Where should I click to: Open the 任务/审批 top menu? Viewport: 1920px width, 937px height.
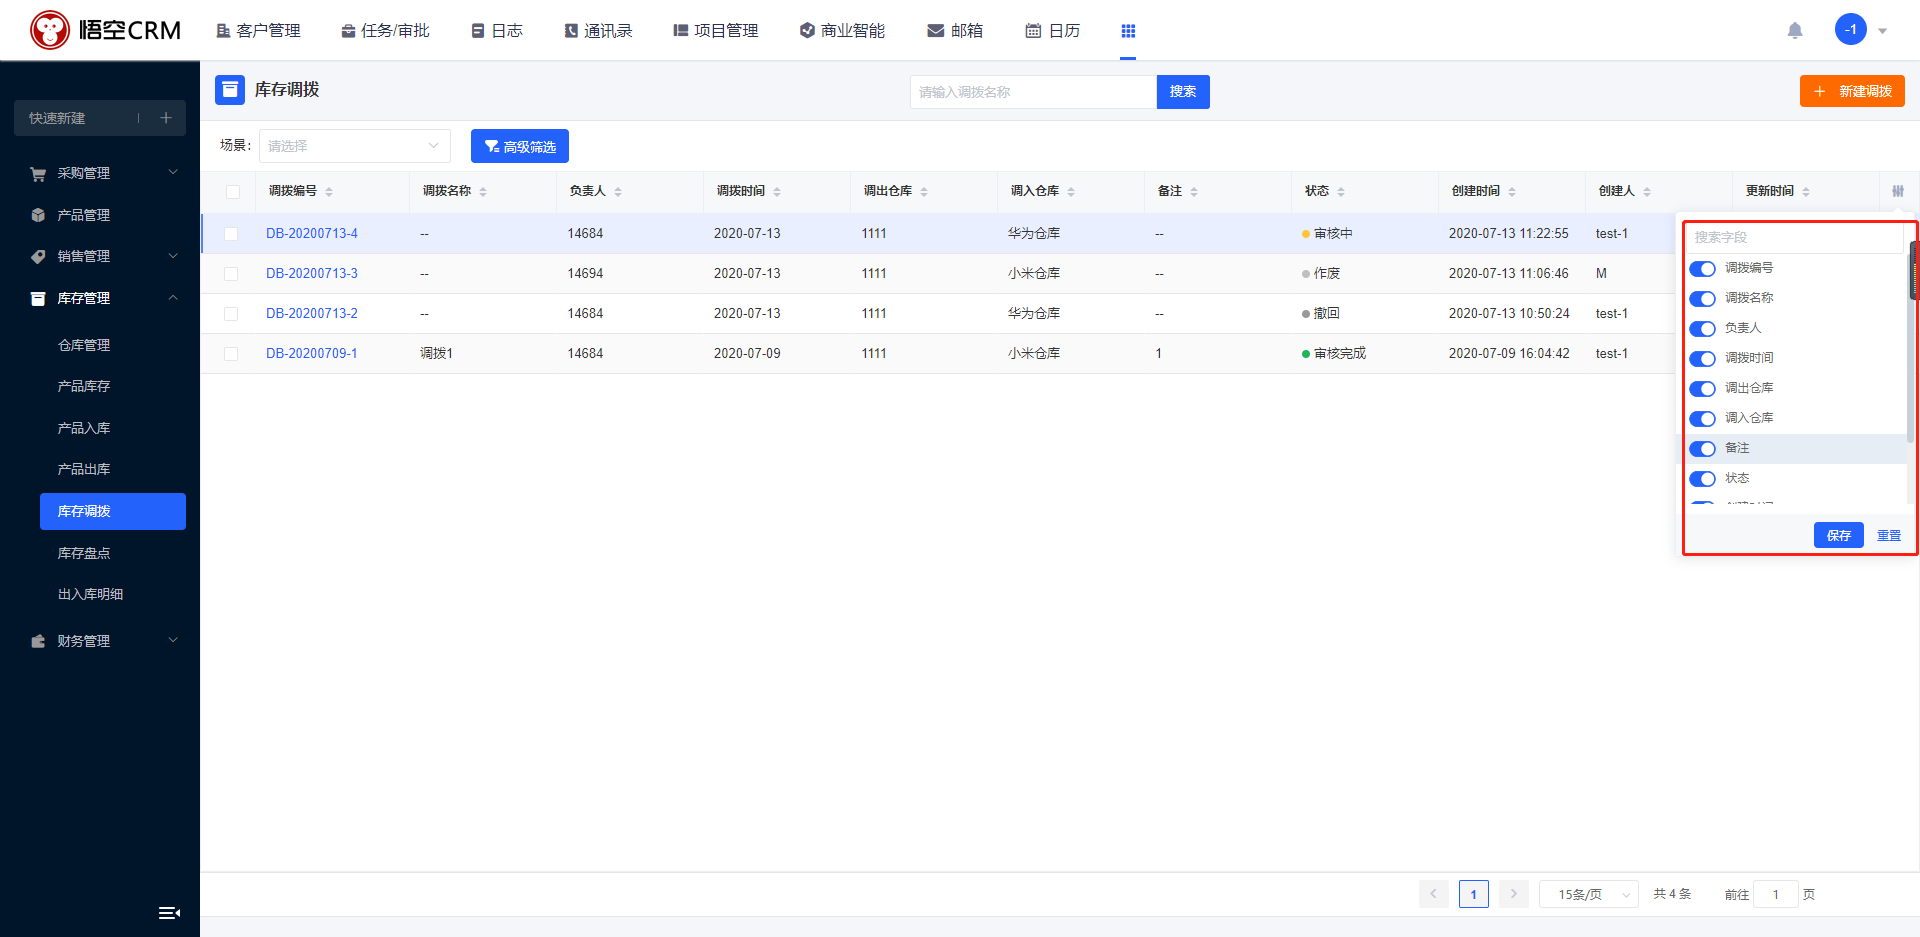[385, 31]
